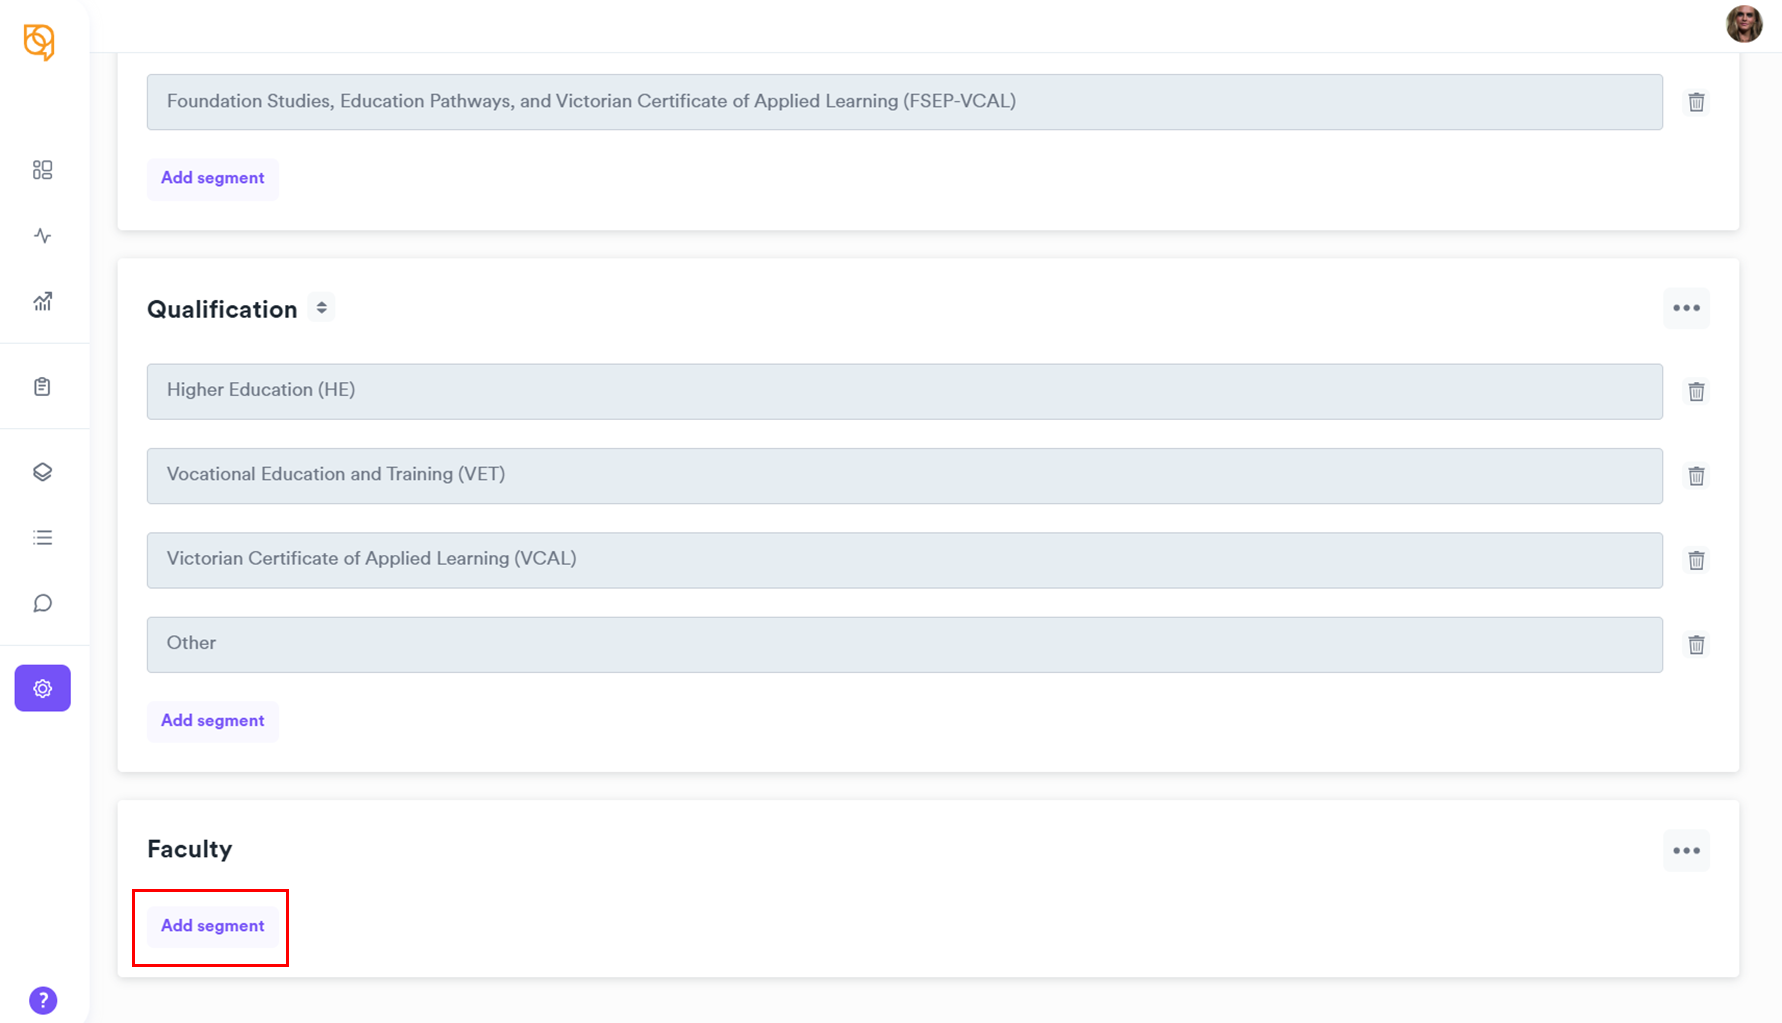Click Add segment under Faculty

(212, 926)
